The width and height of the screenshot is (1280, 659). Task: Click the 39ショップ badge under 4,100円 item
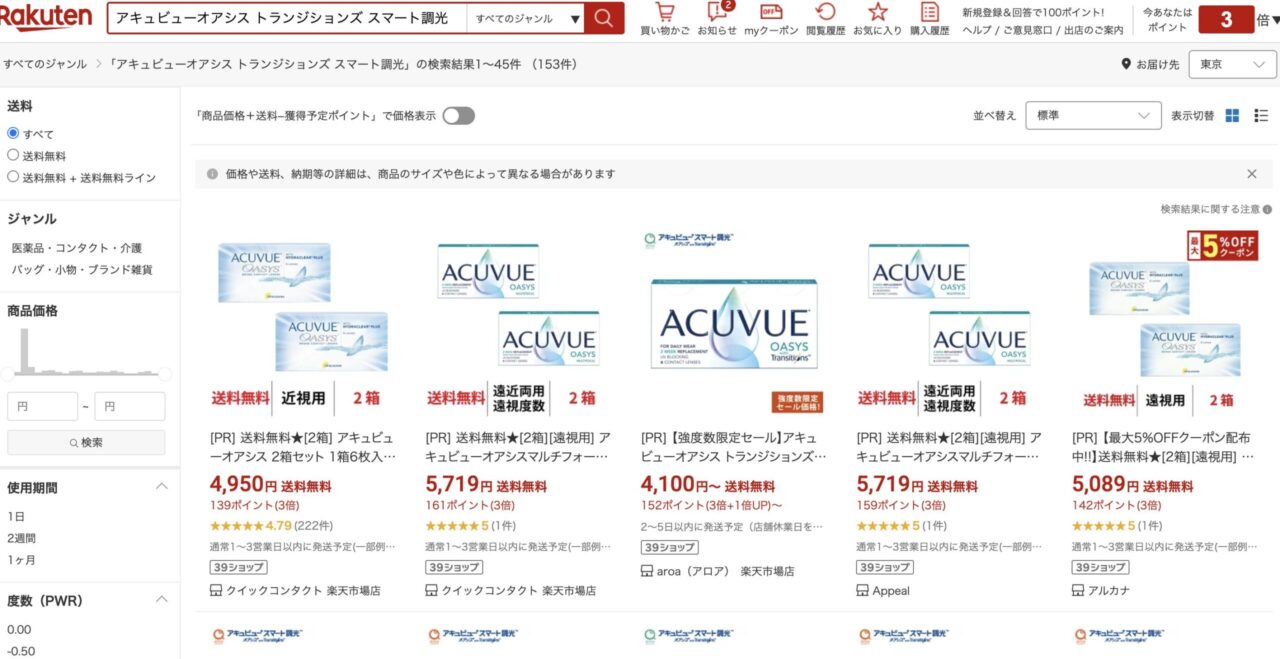point(669,547)
